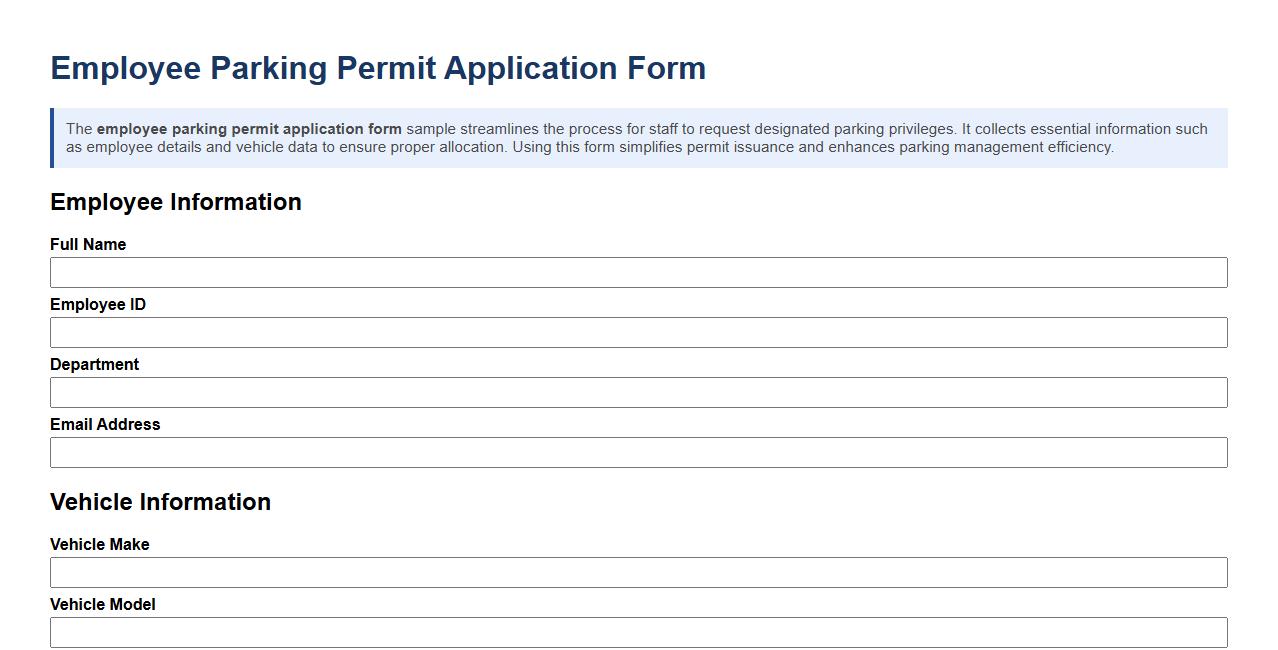Click the Email Address input field
1278x650 pixels.
click(x=638, y=452)
